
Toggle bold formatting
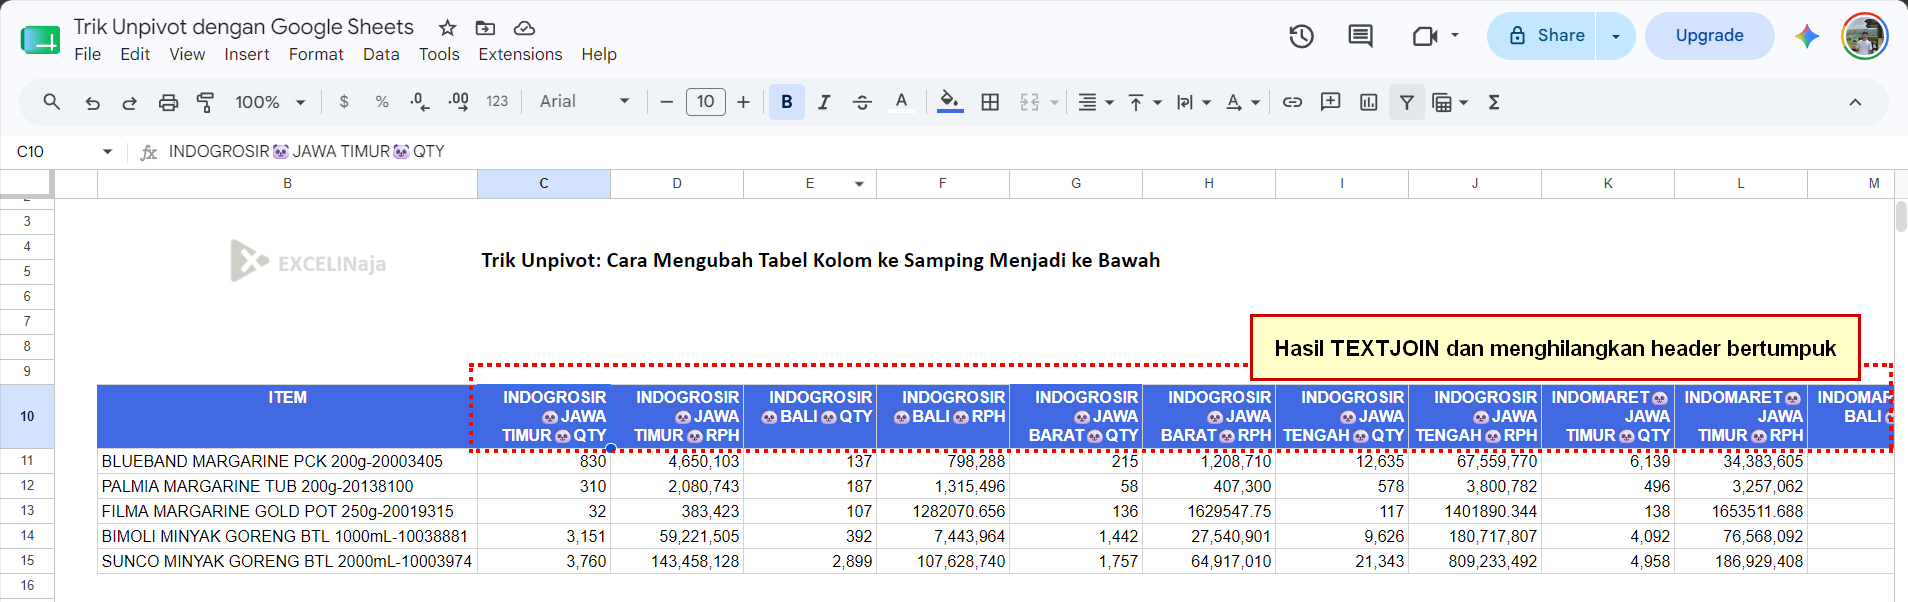tap(787, 102)
